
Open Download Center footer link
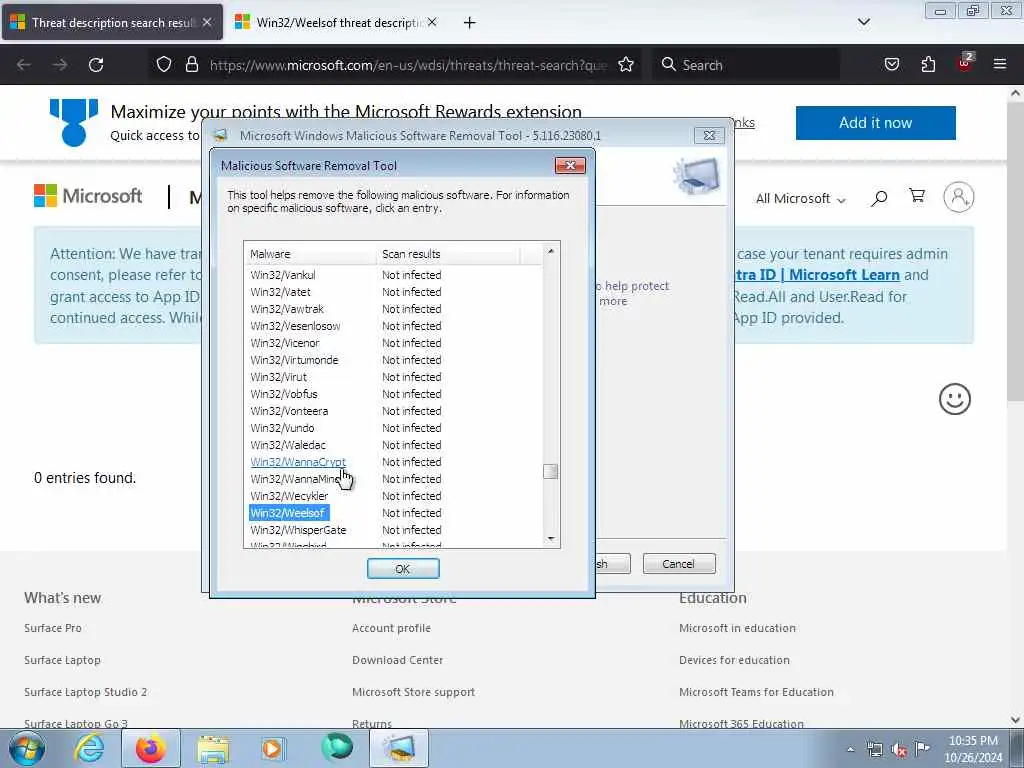397,660
